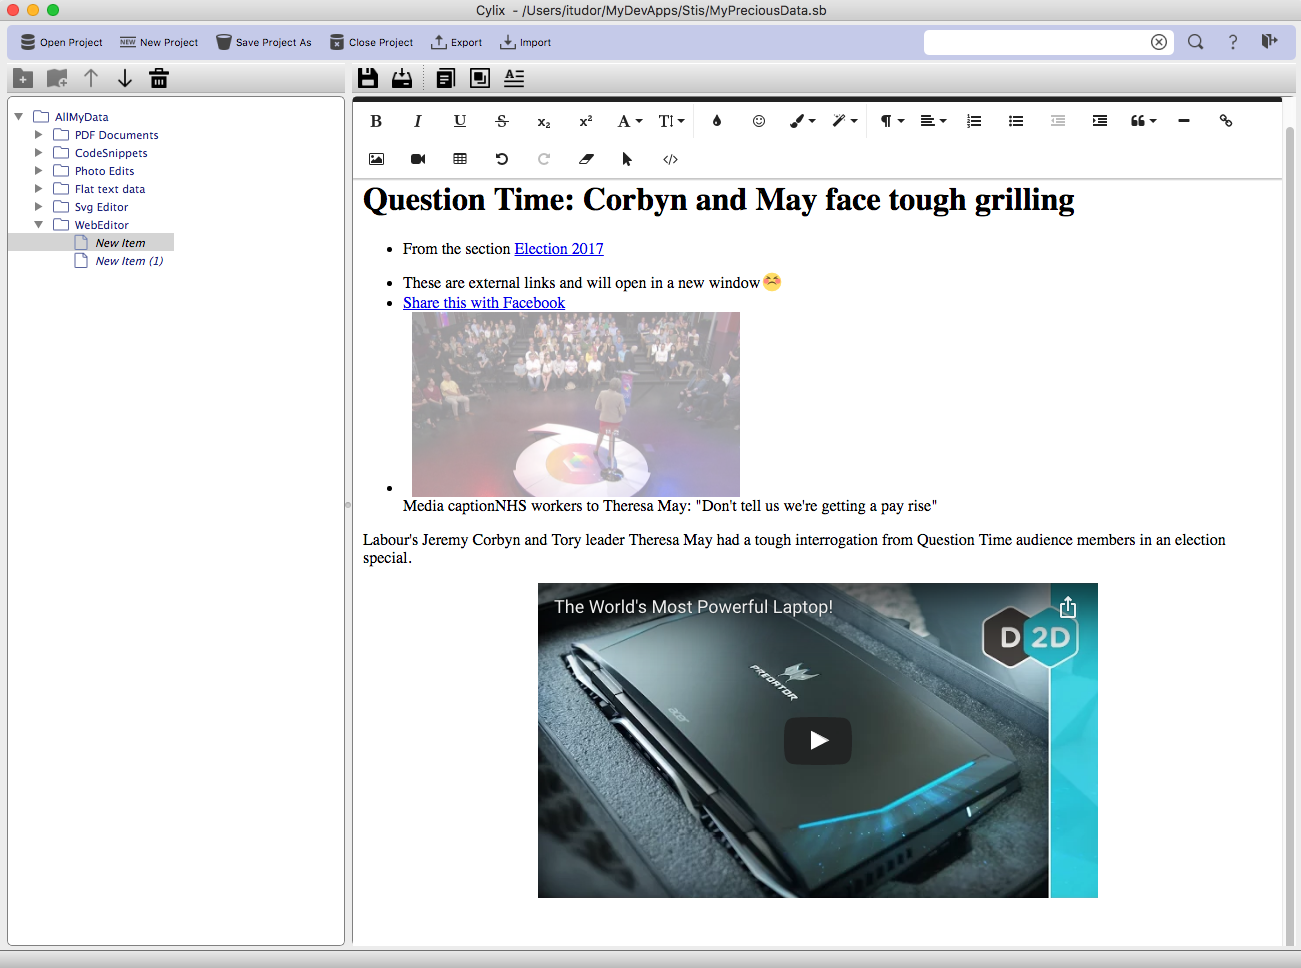Underline the selected text
Screen dimensions: 1301x968
coord(460,121)
